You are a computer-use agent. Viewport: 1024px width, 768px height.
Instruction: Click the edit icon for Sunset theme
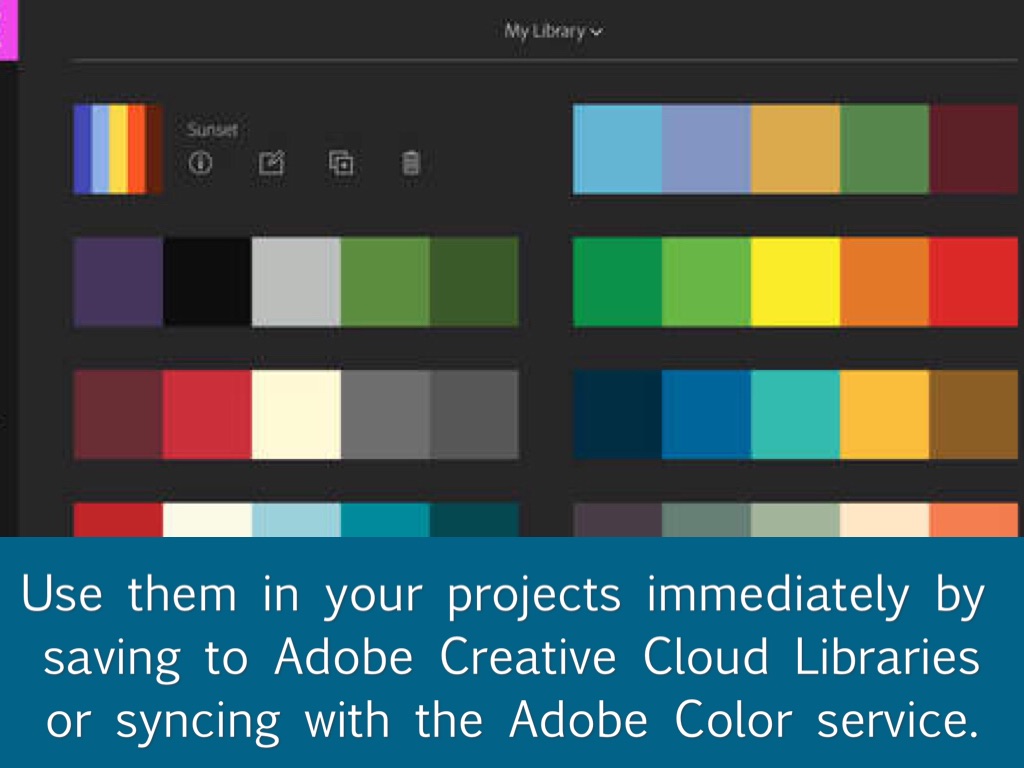point(271,163)
